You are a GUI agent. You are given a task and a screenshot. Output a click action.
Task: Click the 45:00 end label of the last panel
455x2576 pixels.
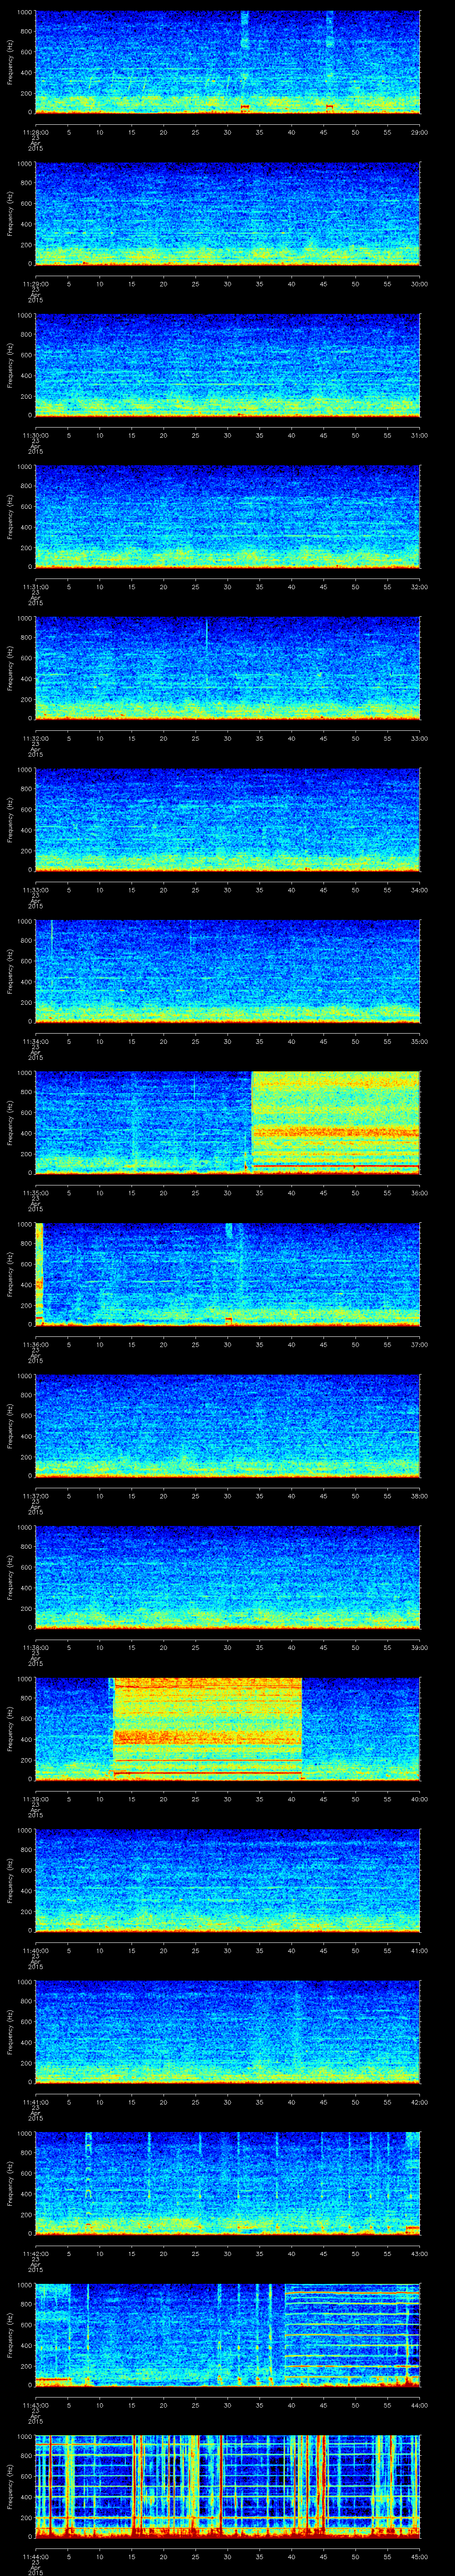(x=420, y=2556)
